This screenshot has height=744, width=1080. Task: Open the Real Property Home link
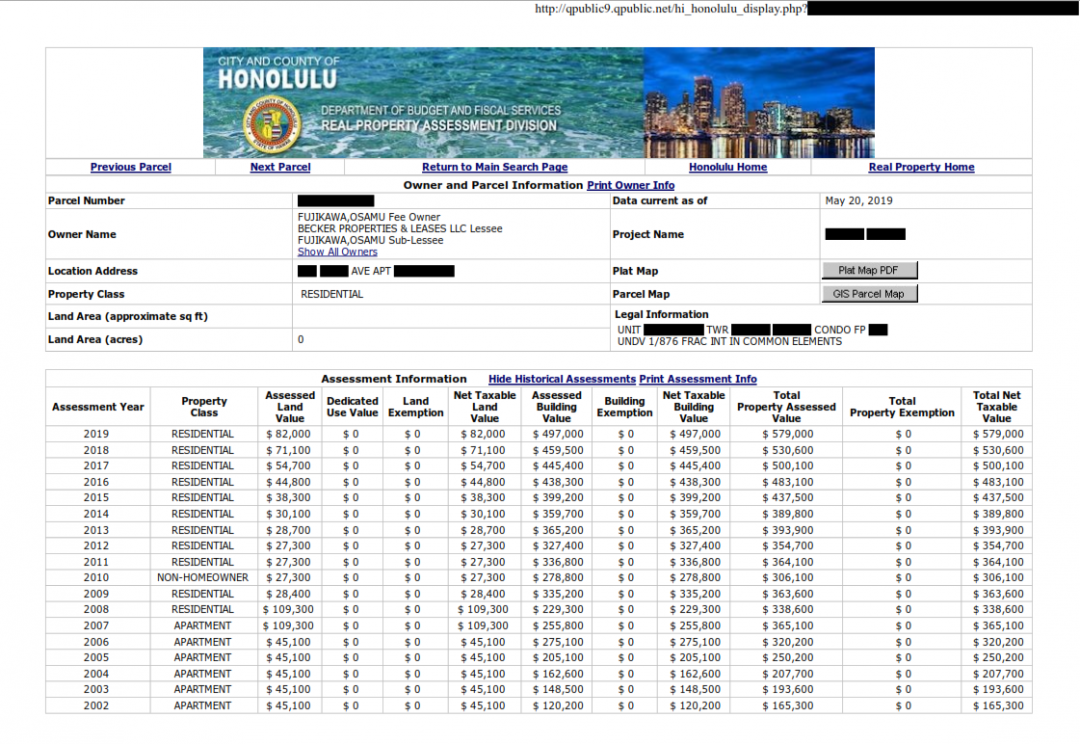pyautogui.click(x=921, y=167)
